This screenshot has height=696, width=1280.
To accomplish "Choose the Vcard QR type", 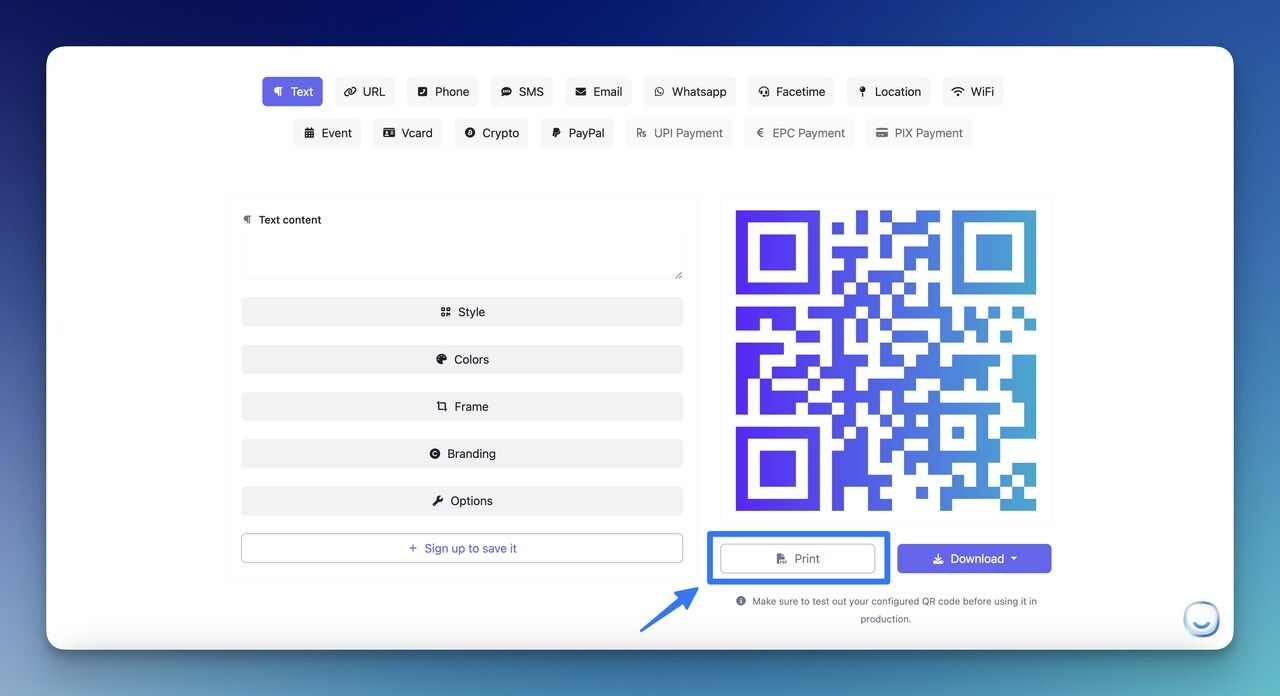I will coord(407,133).
